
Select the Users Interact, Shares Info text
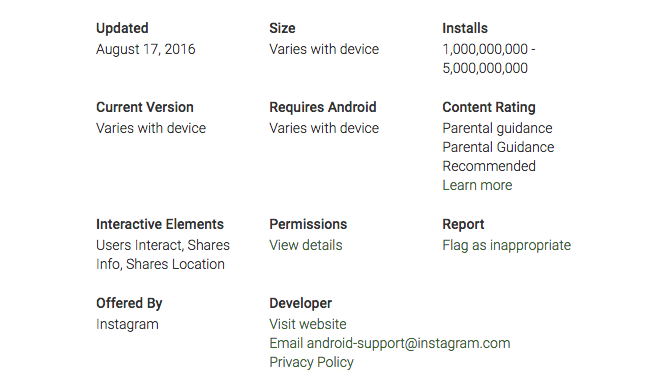(x=163, y=254)
